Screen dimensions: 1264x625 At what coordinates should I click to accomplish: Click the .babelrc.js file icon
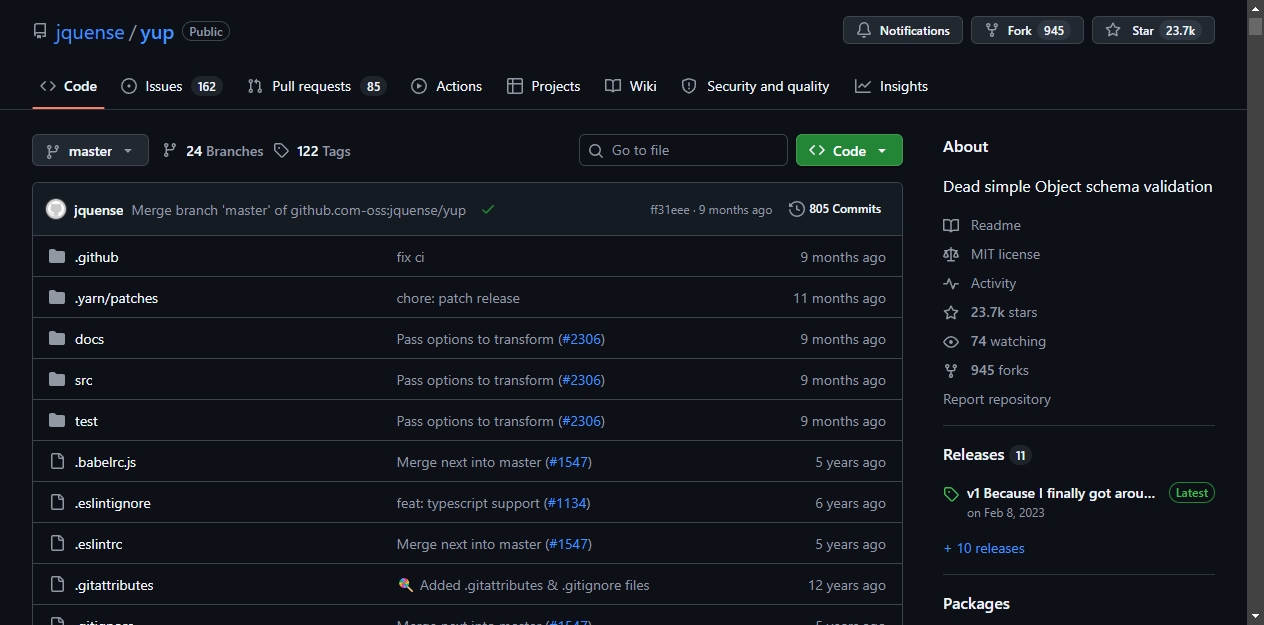(x=57, y=462)
